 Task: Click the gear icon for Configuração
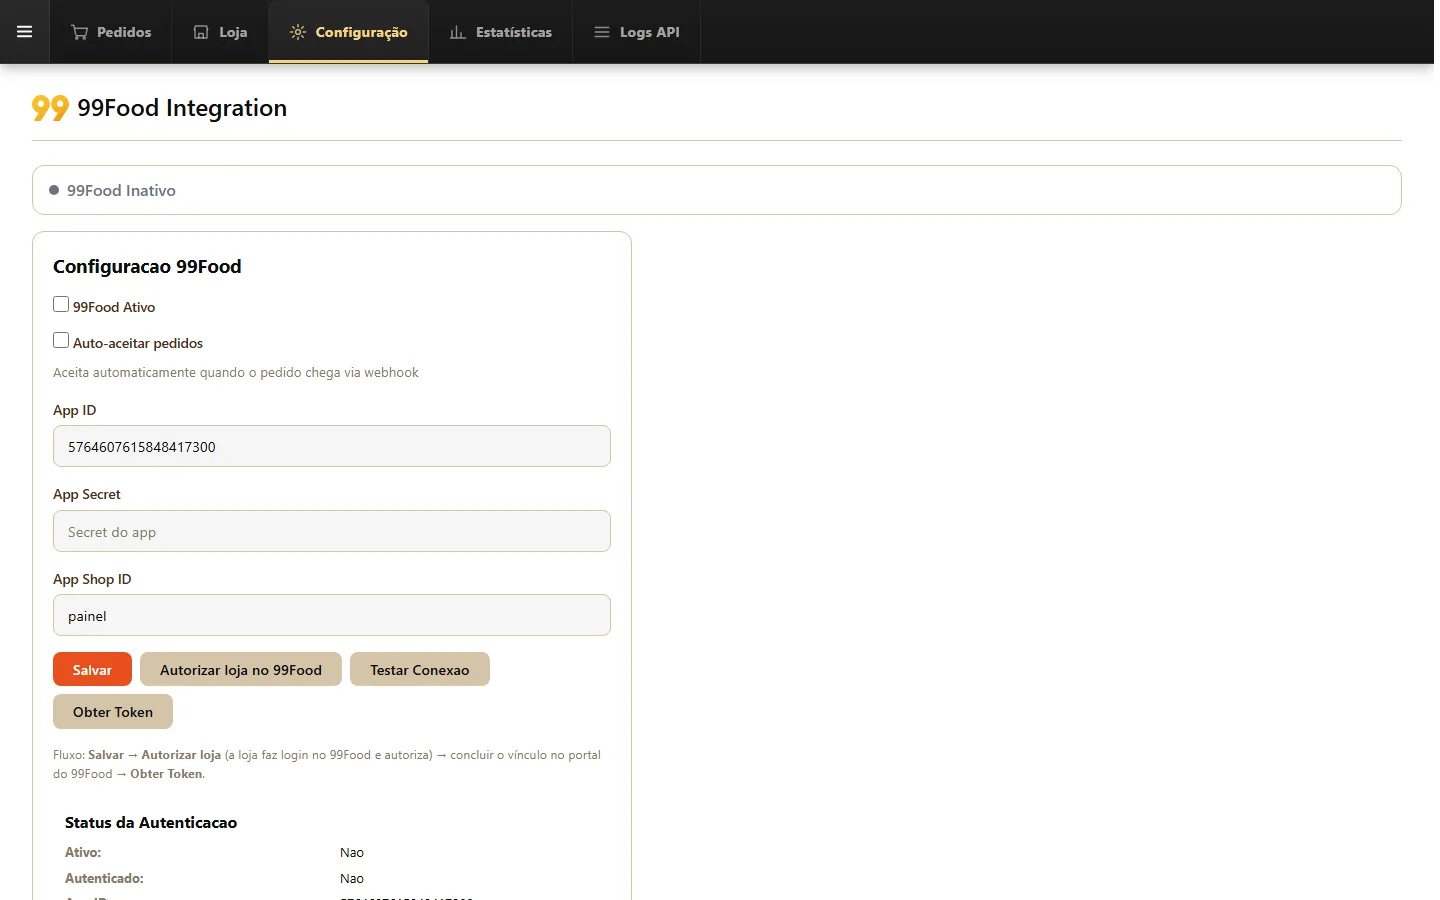(x=298, y=32)
